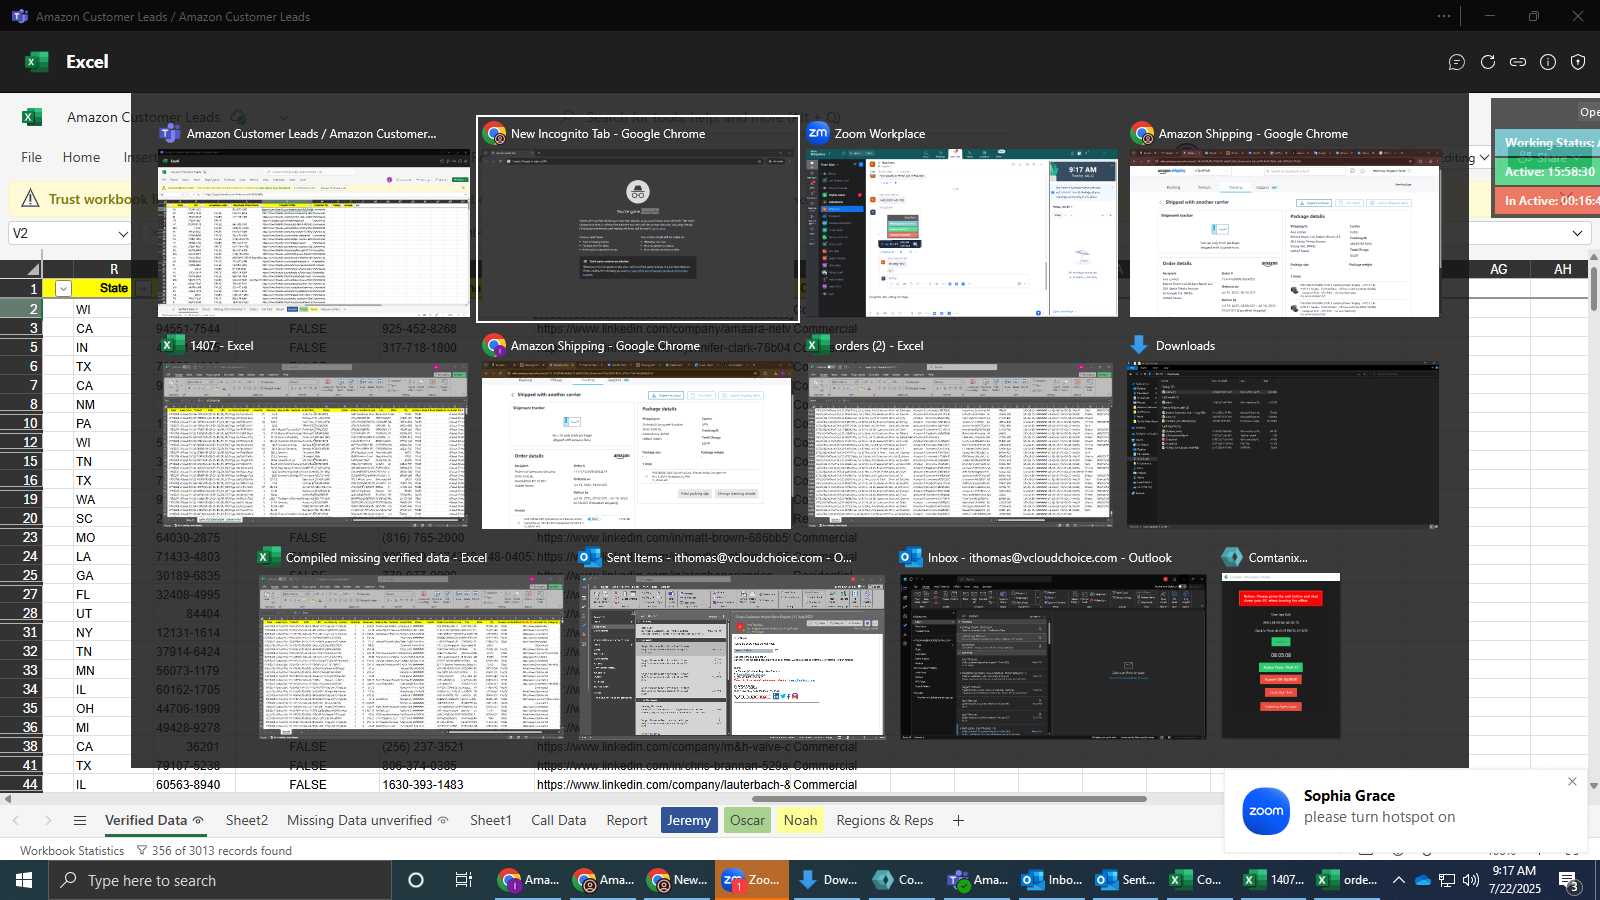The image size is (1600, 900).
Task: Select the green Oscar sheet tab
Action: (x=747, y=820)
